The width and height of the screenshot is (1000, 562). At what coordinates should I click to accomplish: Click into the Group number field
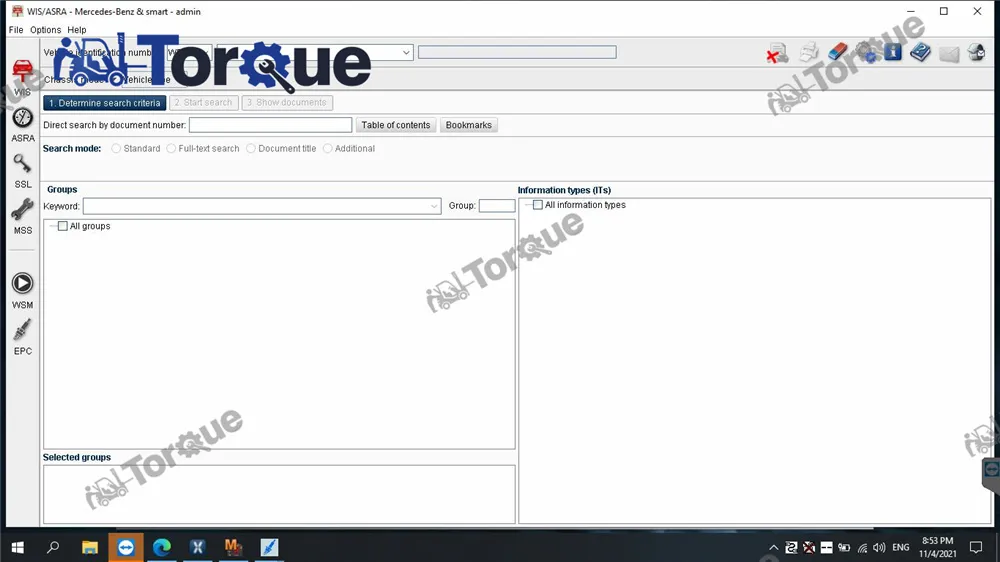pyautogui.click(x=497, y=205)
